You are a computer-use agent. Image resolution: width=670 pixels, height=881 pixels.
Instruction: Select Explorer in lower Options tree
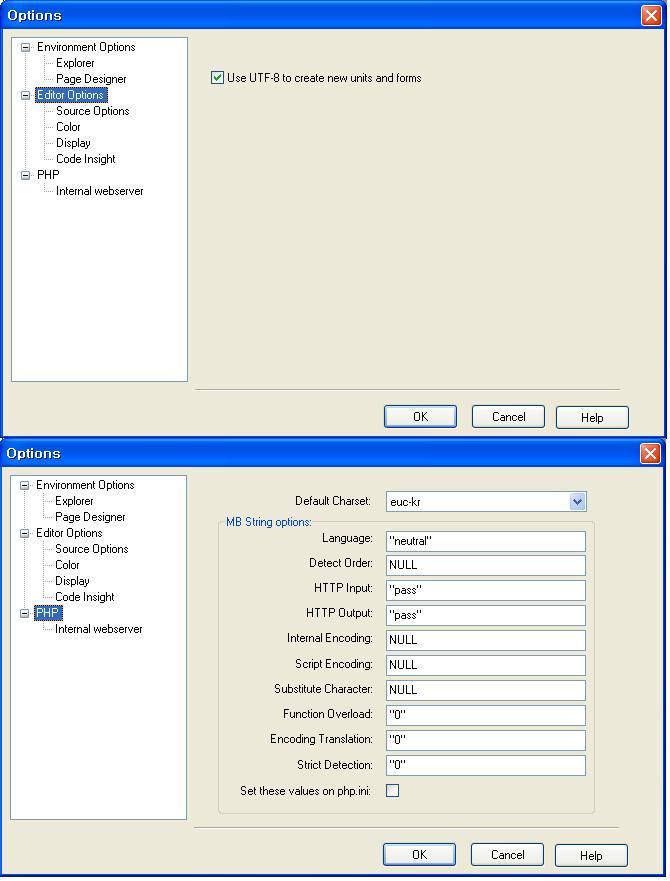pos(74,501)
